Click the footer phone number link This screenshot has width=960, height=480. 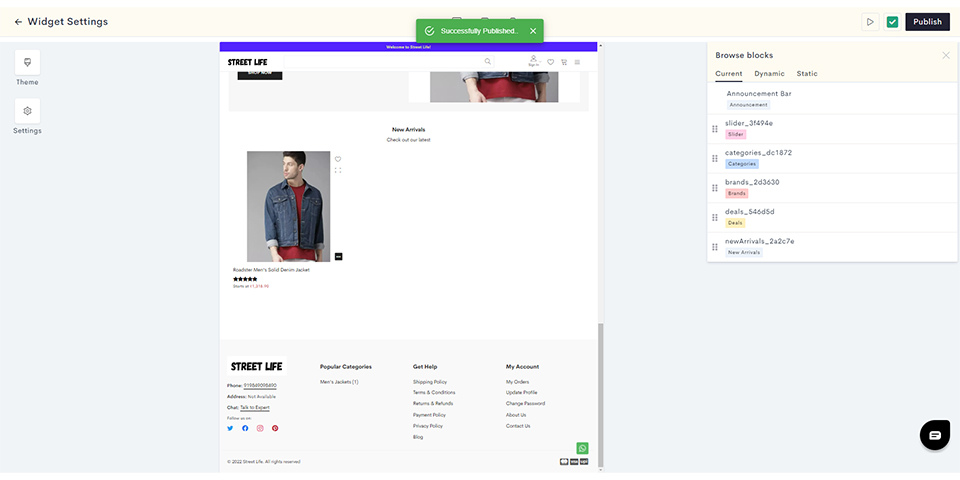point(260,385)
